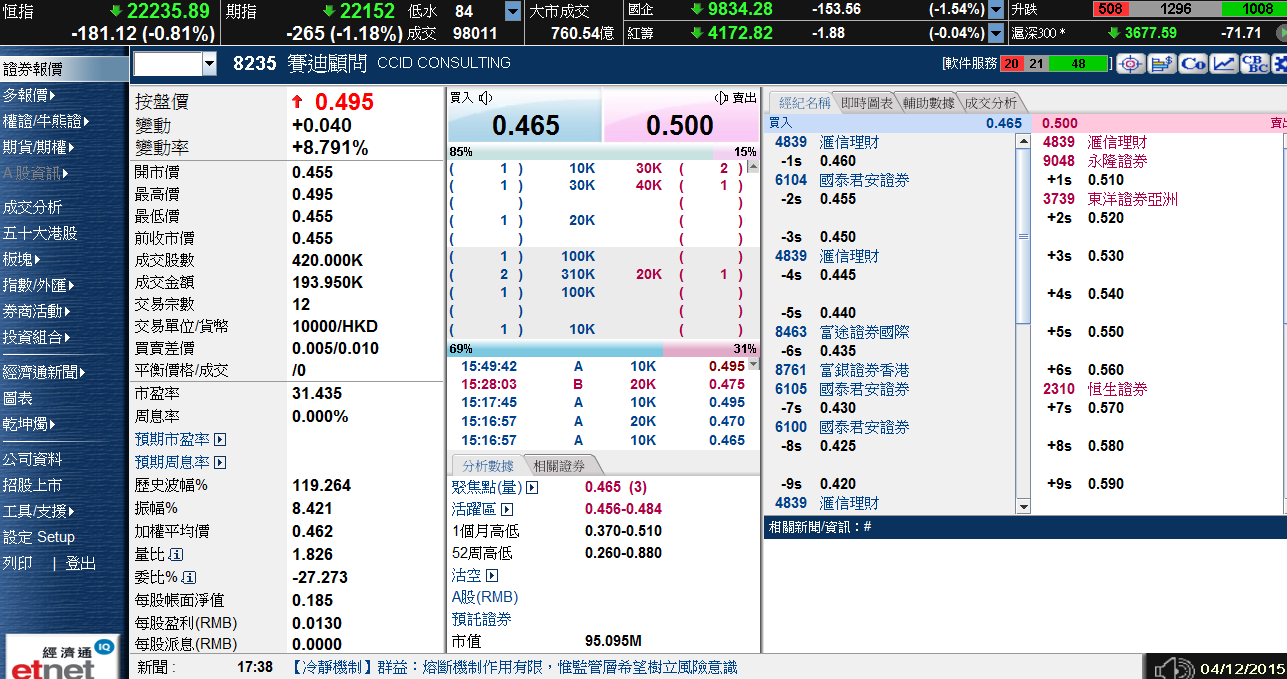The height and width of the screenshot is (679, 1287).
Task: Open the Co company info icon
Action: [x=1193, y=64]
